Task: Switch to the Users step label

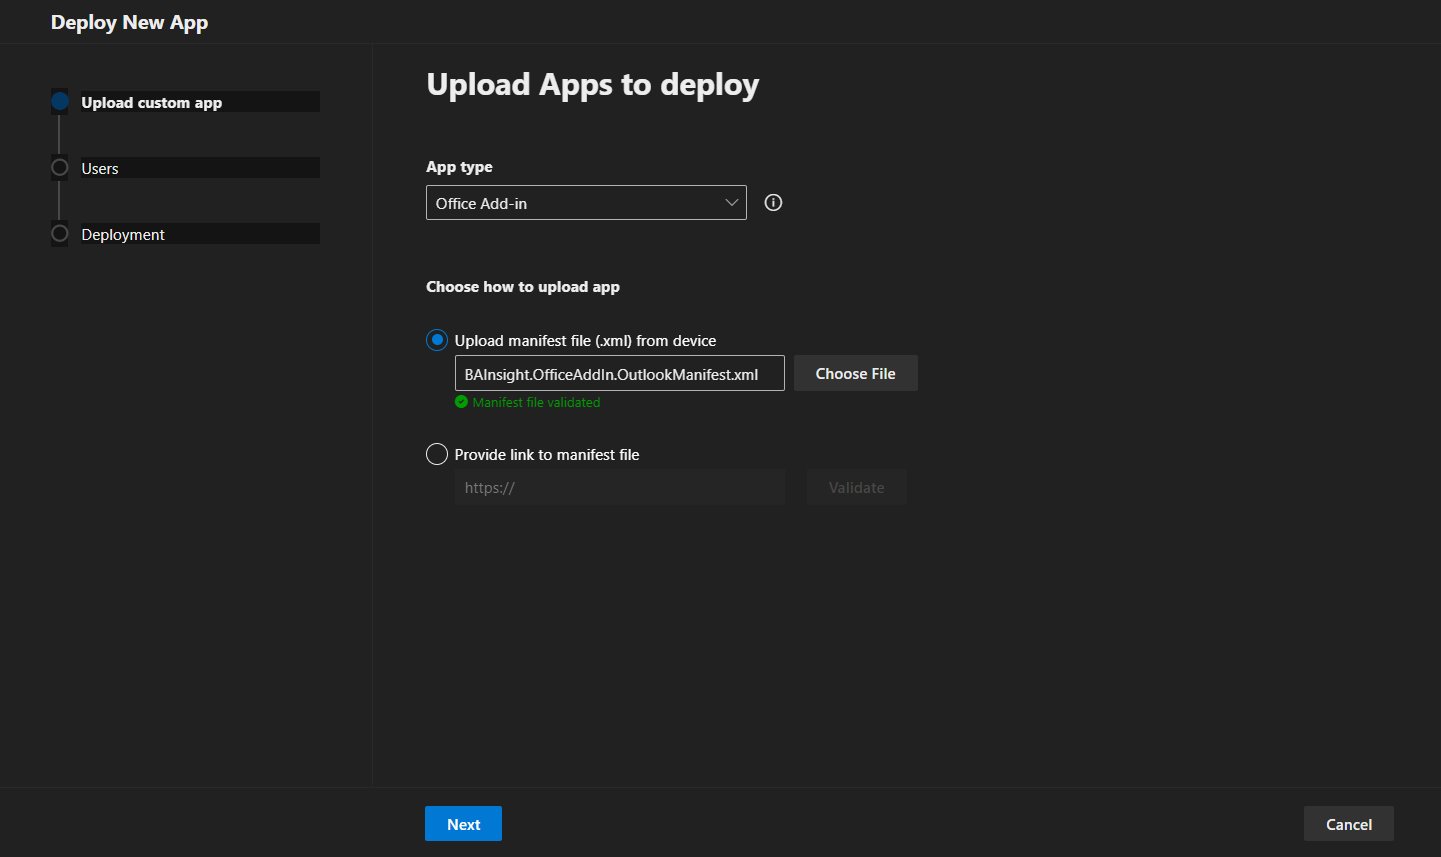Action: (x=100, y=169)
